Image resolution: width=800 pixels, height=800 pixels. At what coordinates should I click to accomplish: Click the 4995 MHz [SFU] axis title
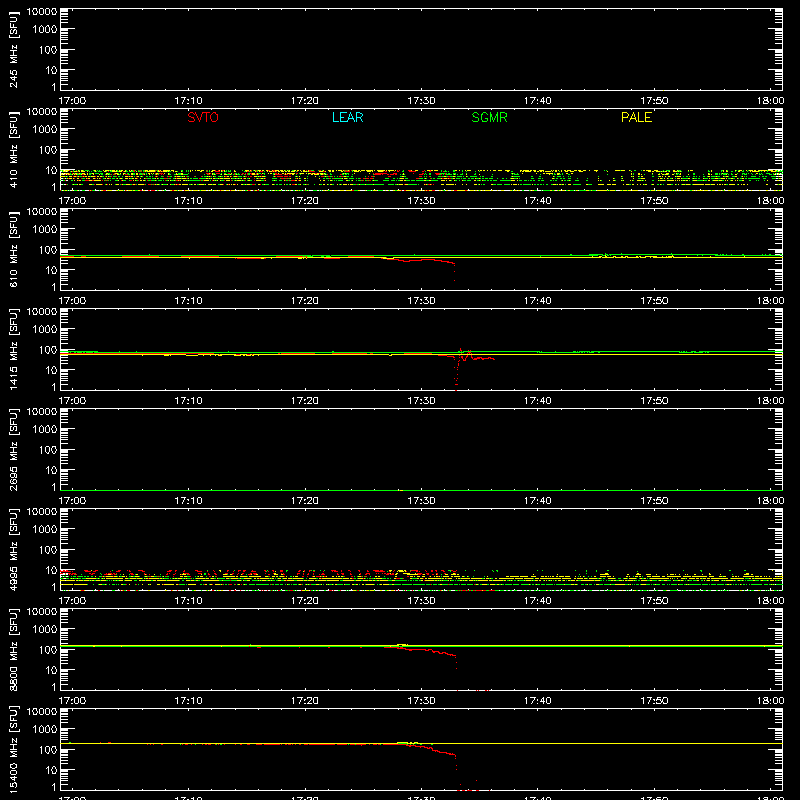coord(13,549)
